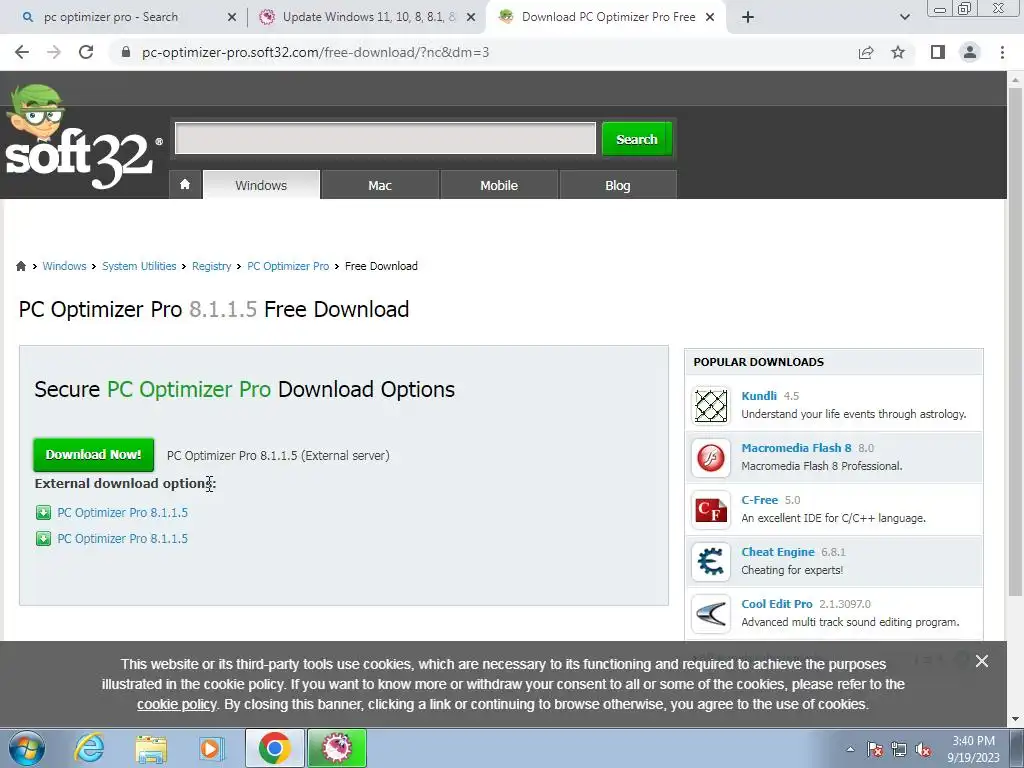Open the green gear app on taskbar

click(337, 748)
